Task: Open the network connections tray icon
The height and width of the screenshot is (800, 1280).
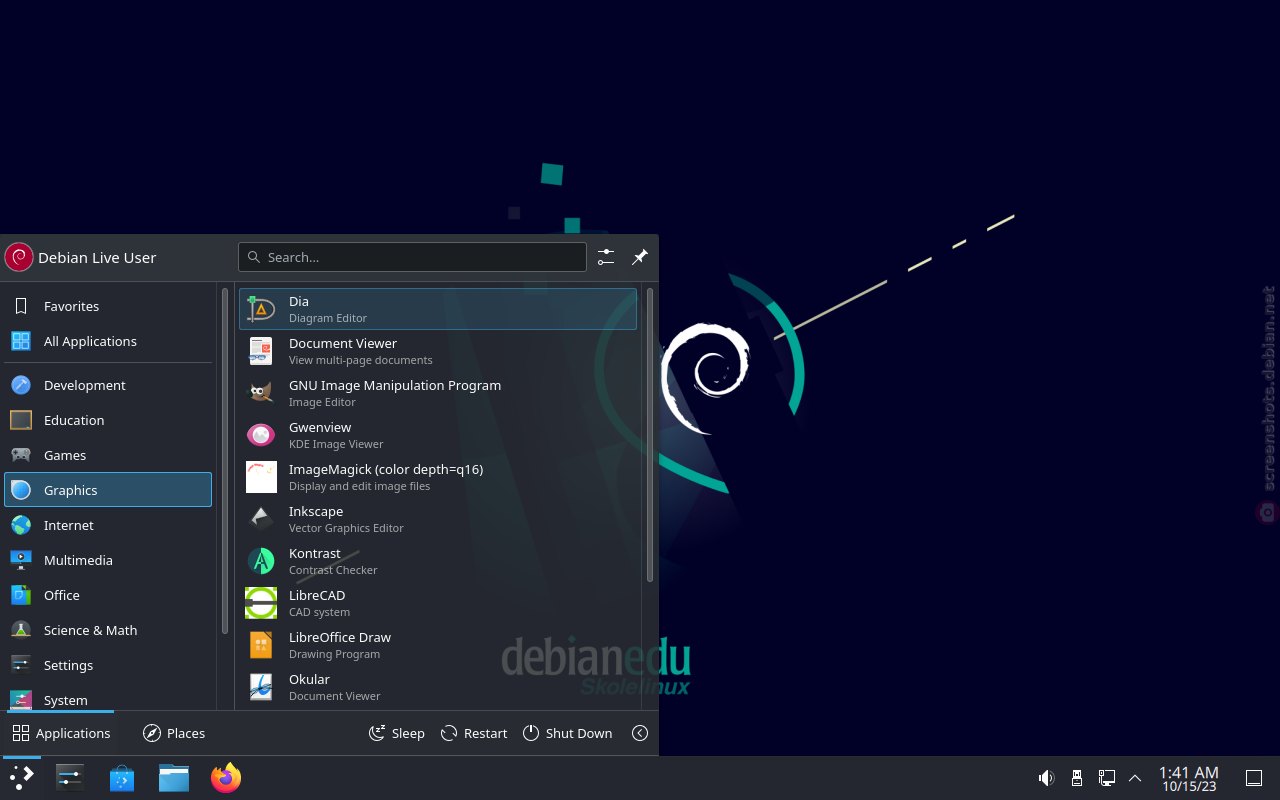Action: [x=1107, y=778]
